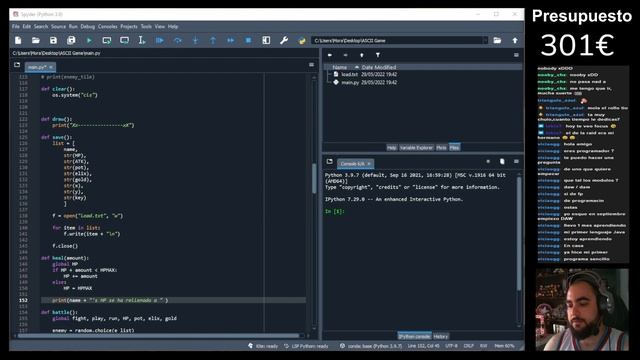Switch to the History tab
The width and height of the screenshot is (640, 360).
(x=441, y=336)
